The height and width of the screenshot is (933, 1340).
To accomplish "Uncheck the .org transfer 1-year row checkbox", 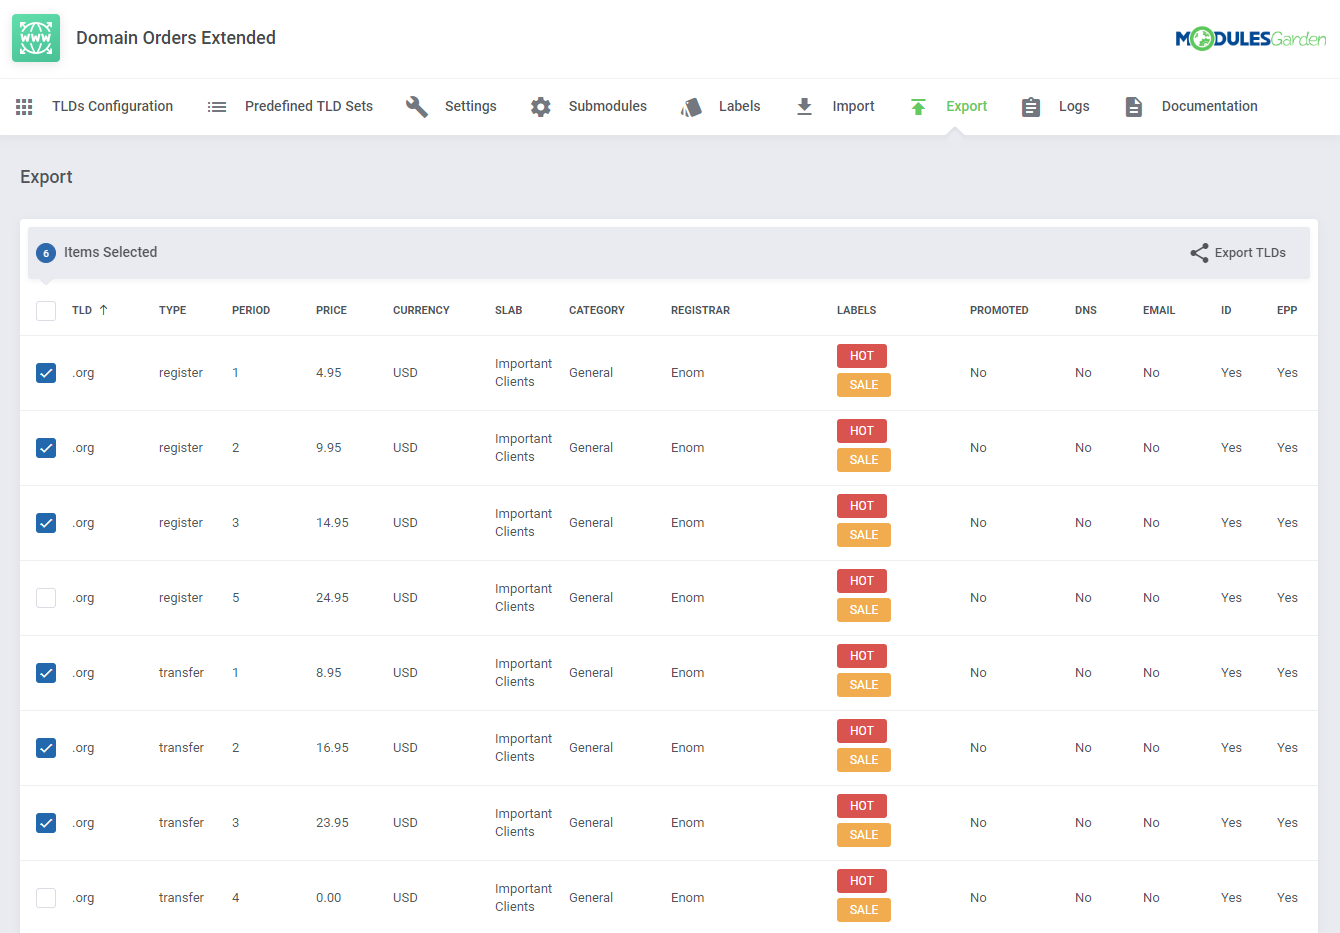I will tap(46, 673).
